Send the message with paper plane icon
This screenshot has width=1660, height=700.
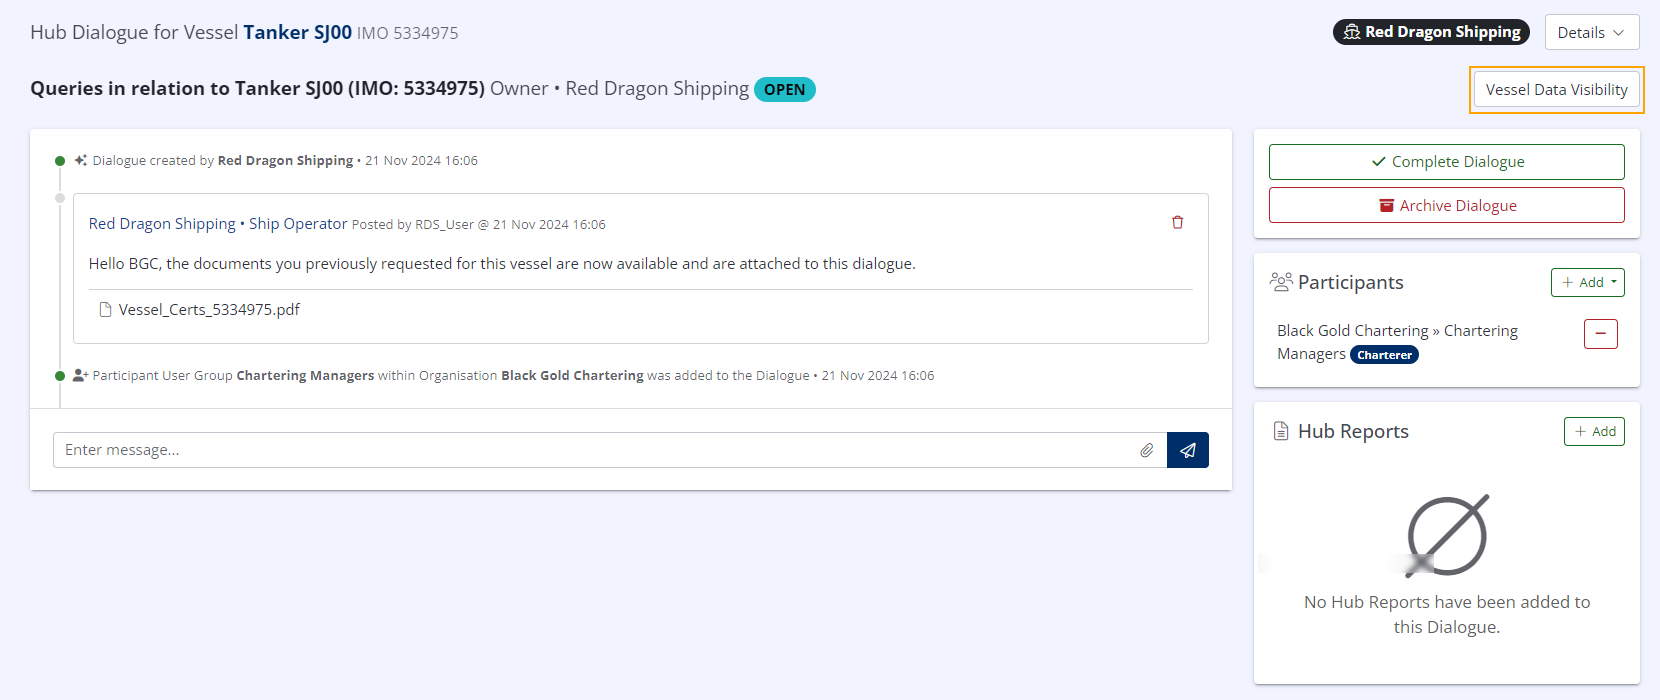point(1187,451)
